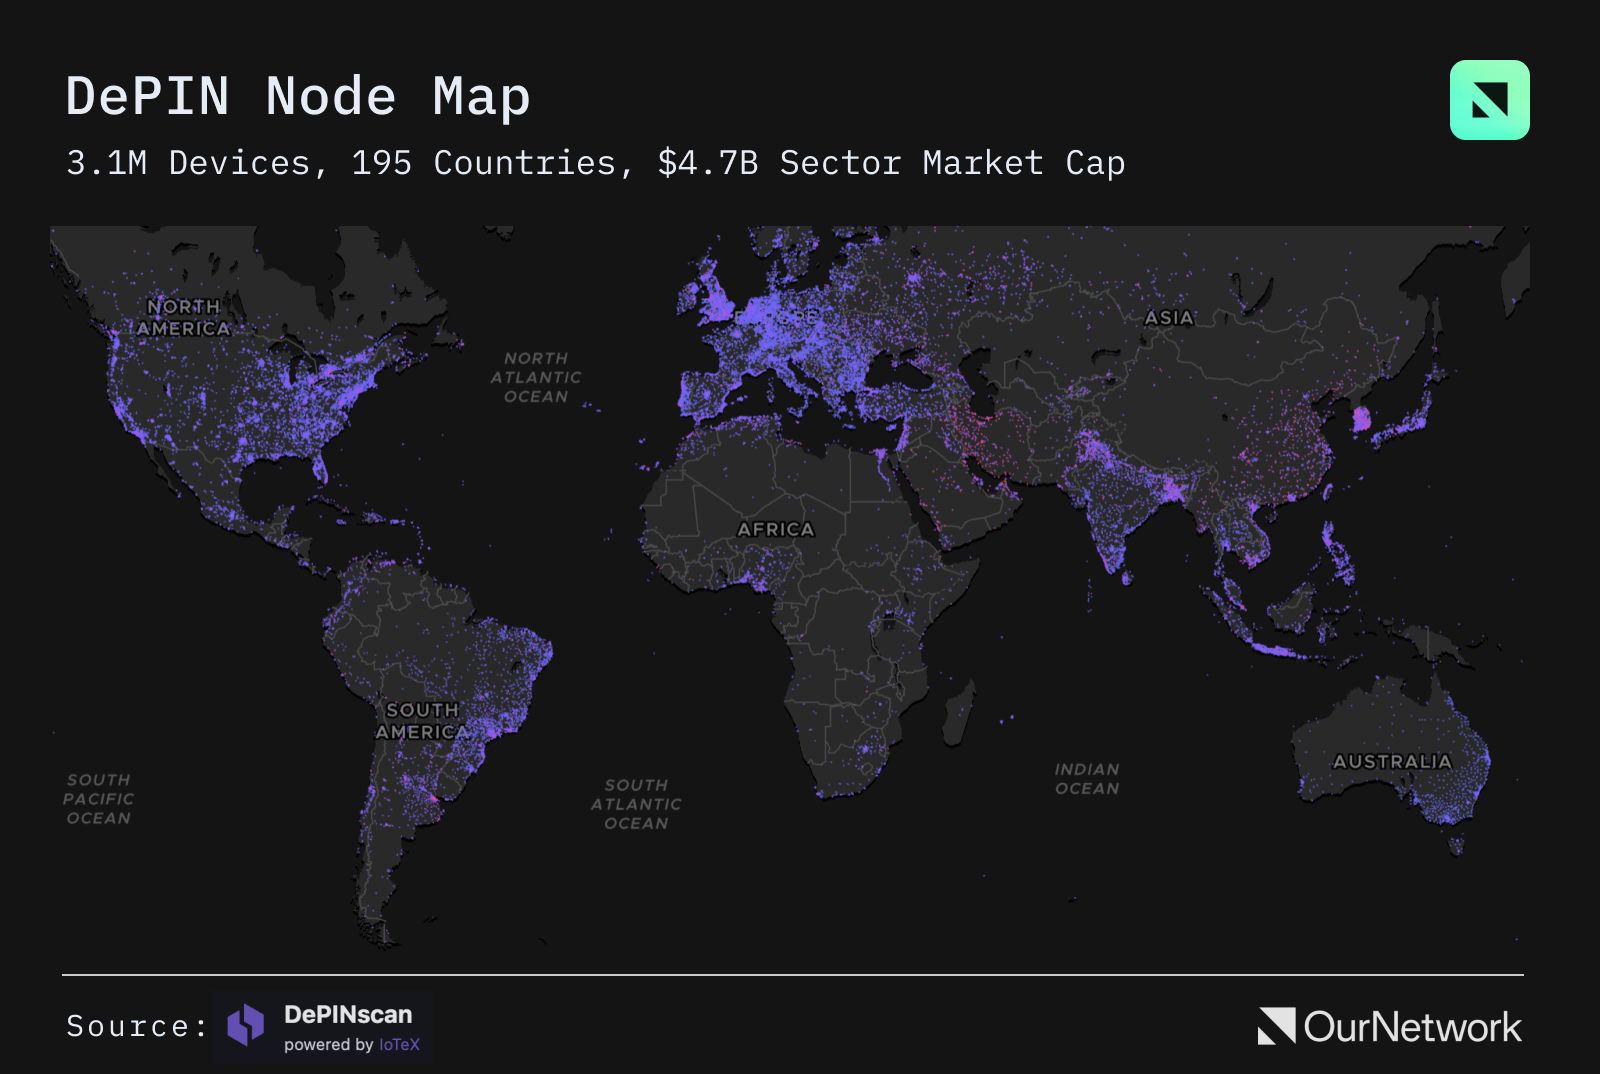Click the AFRICA map label
1600x1074 pixels.
coord(776,529)
